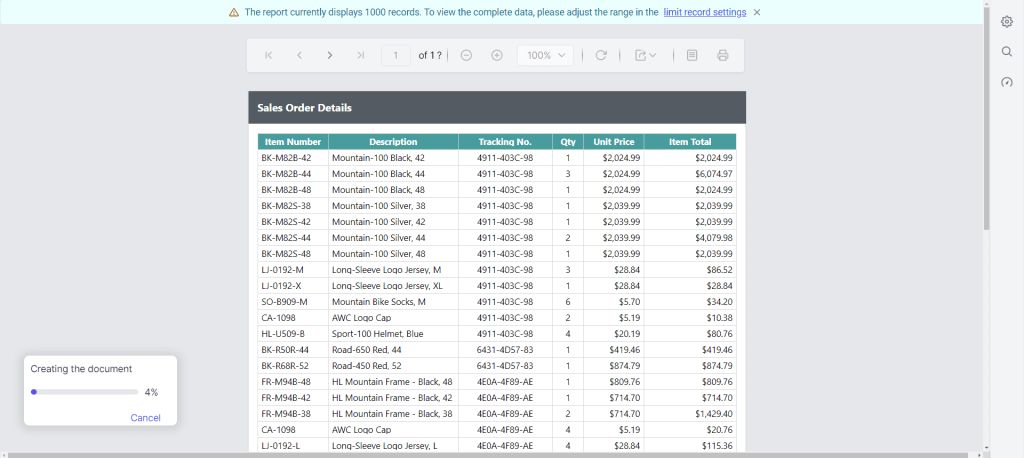The image size is (1024, 458).
Task: Click the warning triangle icon in banner
Action: 234,12
